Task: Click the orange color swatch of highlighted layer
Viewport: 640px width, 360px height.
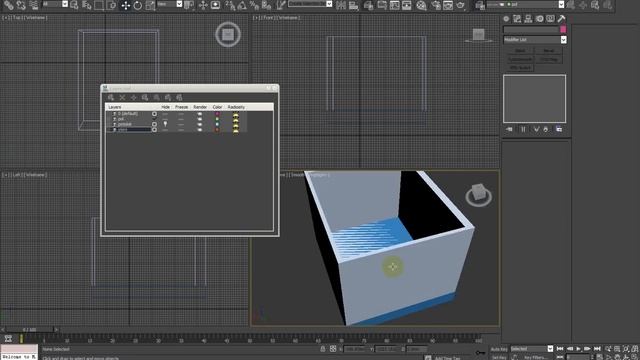Action: 217,129
